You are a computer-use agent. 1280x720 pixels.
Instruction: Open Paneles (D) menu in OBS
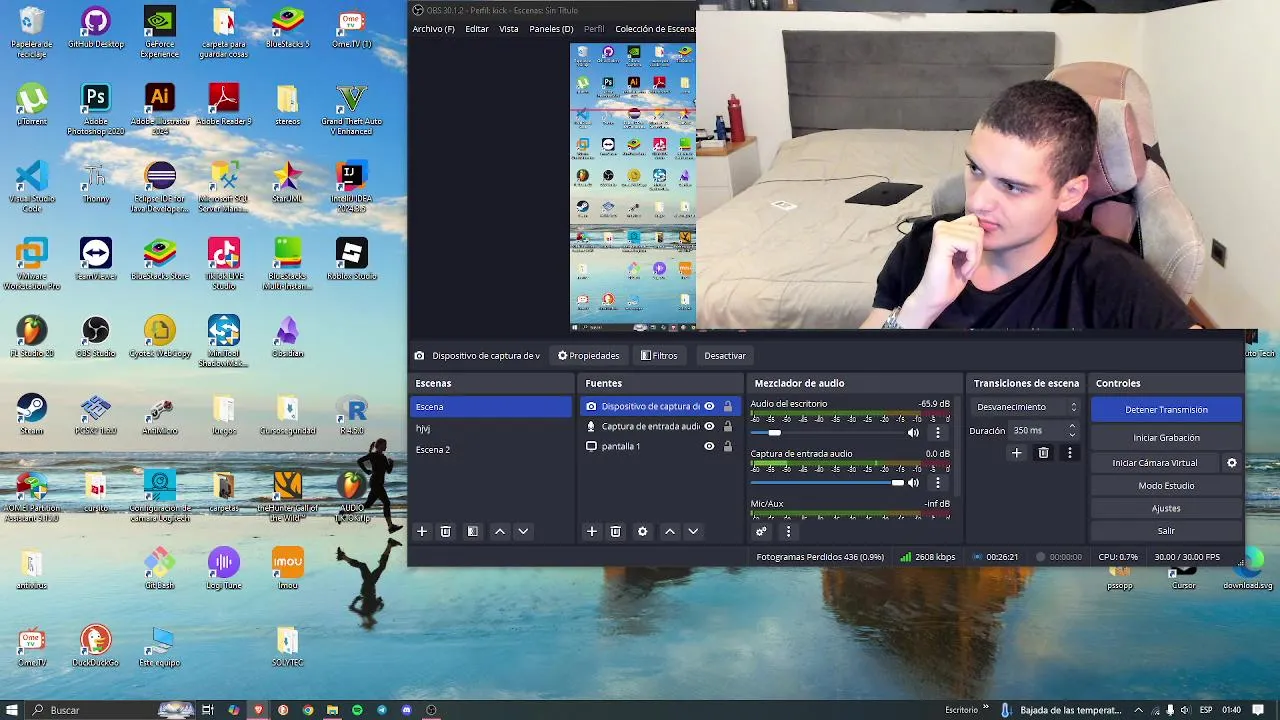point(551,29)
